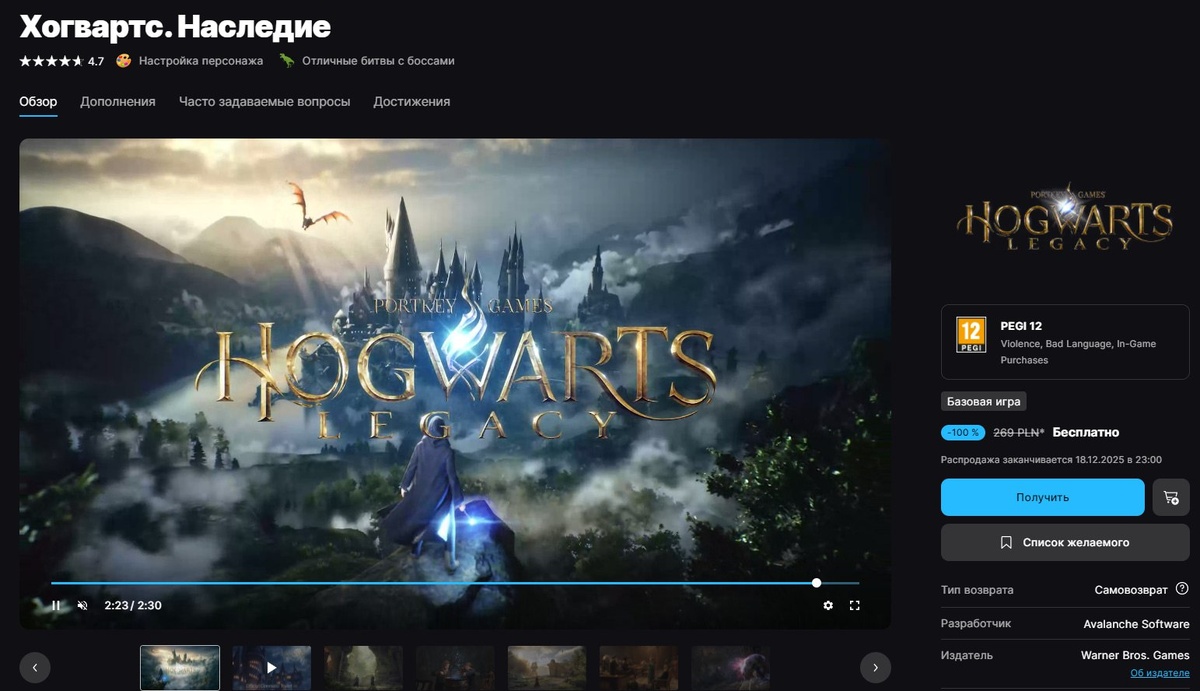Click the Получить button
This screenshot has width=1200, height=691.
pyautogui.click(x=1043, y=497)
